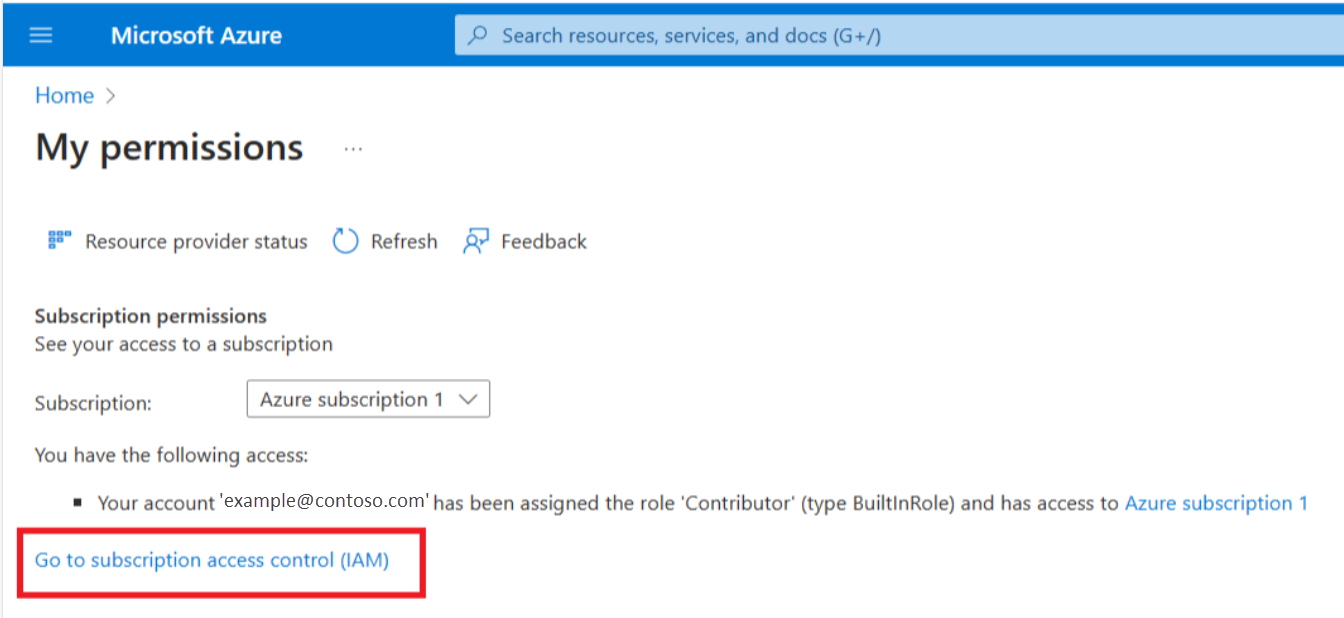Screen dimensions: 1344x618
Task: Click the Microsoft Azure brand title
Action: pos(196,36)
